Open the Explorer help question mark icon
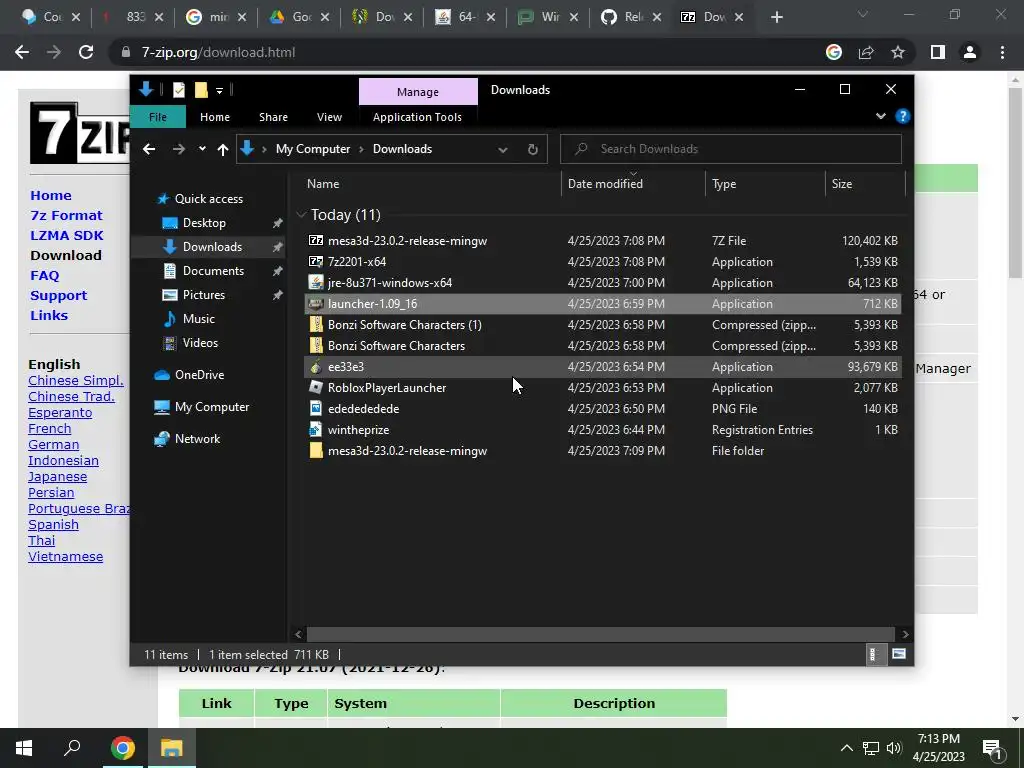 coord(903,116)
